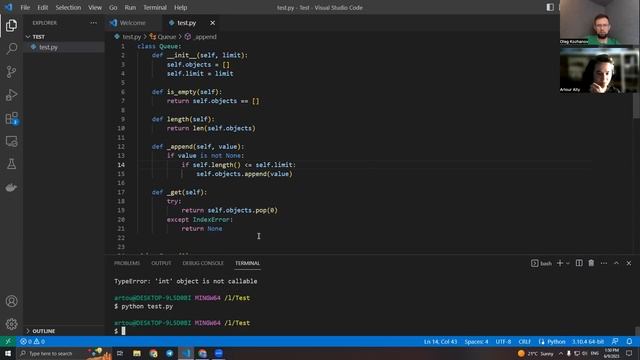The width and height of the screenshot is (640, 360).
Task: Open the Zoom app on the taskbar
Action: [x=219, y=353]
